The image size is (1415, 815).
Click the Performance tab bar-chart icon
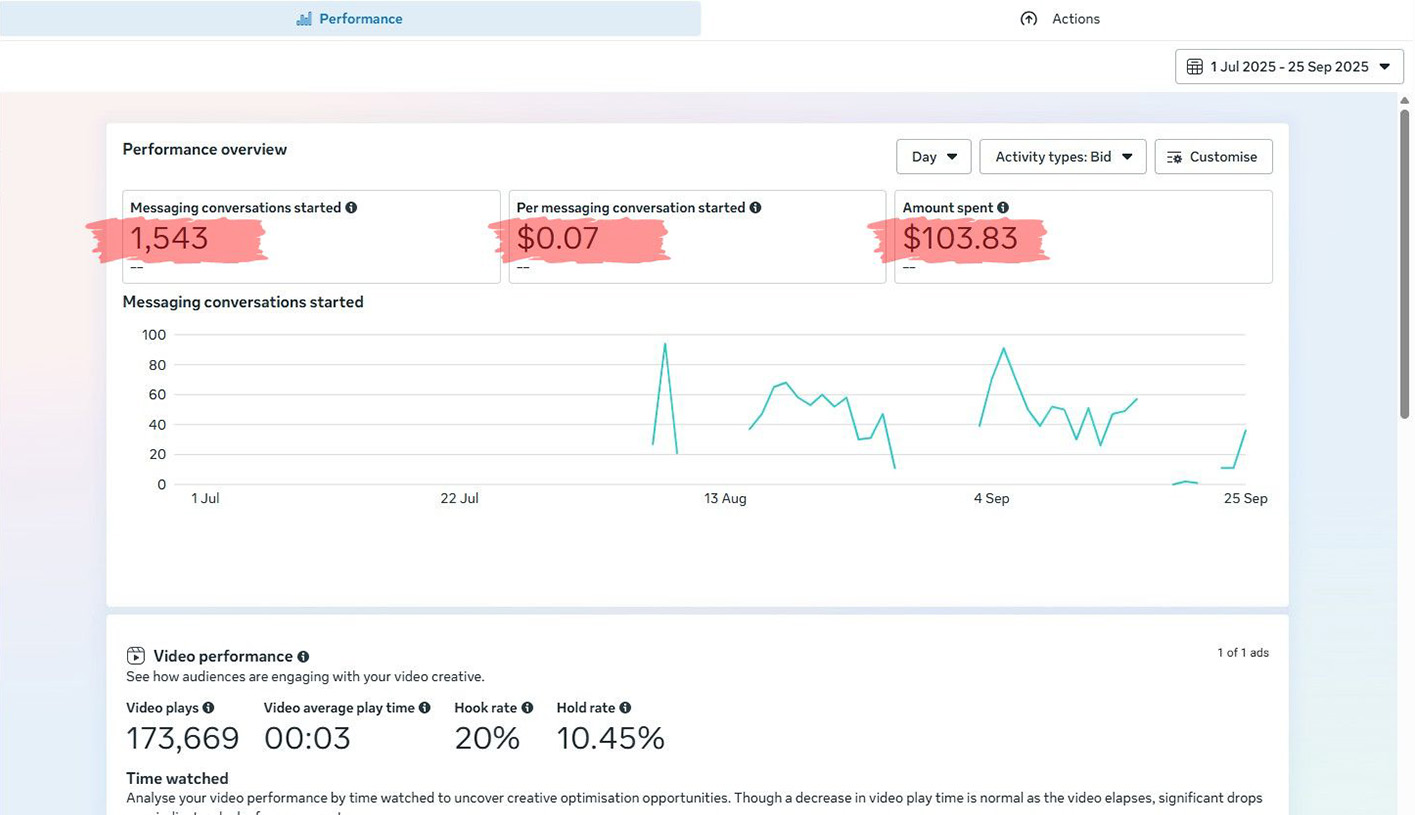pos(304,19)
